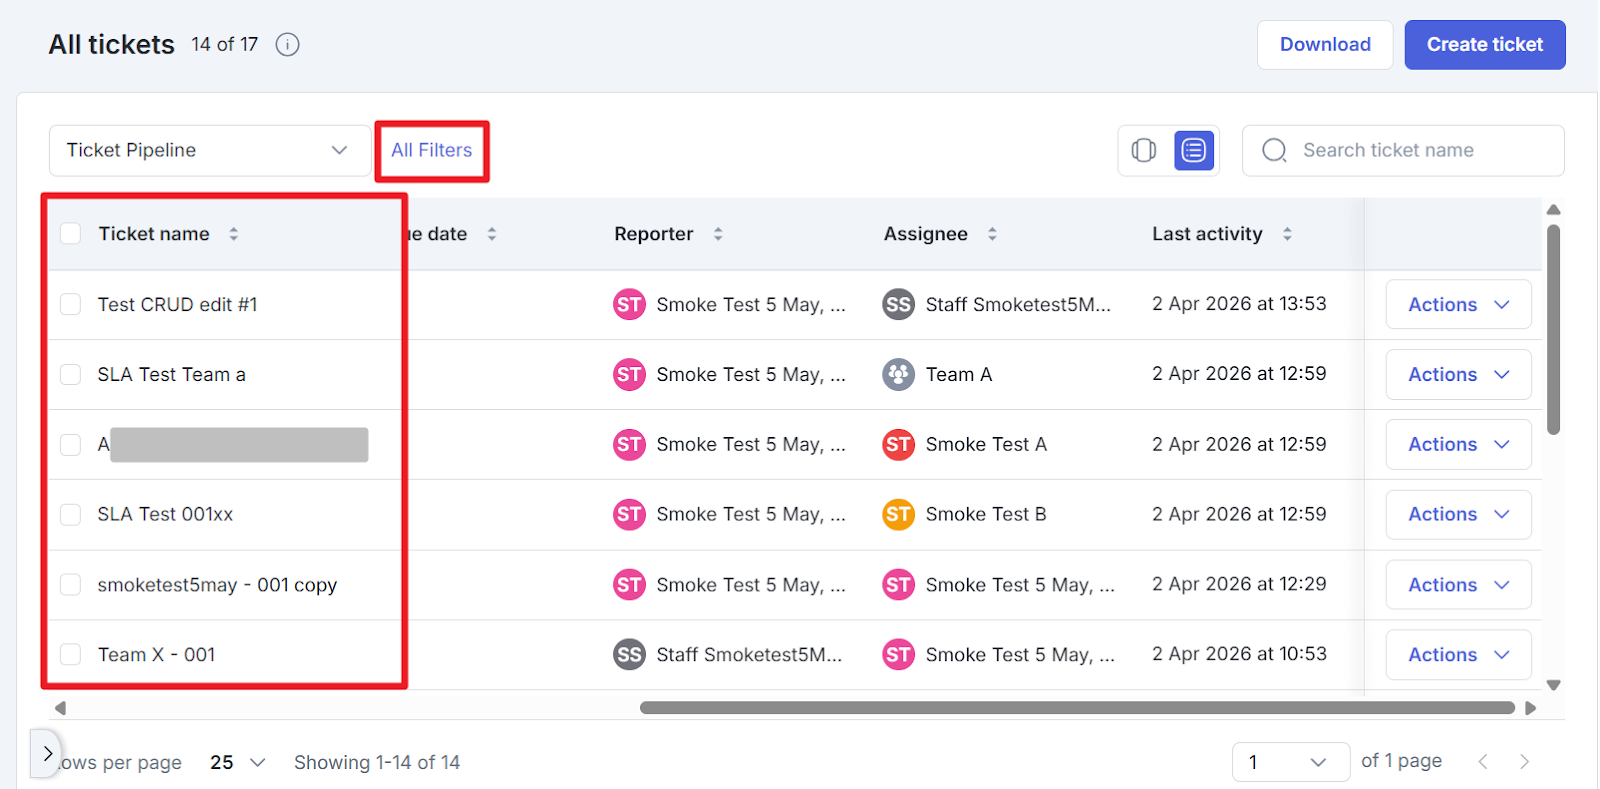Viewport: 1600px width, 789px height.
Task: Open the Ticket Pipeline dropdown
Action: coord(209,150)
